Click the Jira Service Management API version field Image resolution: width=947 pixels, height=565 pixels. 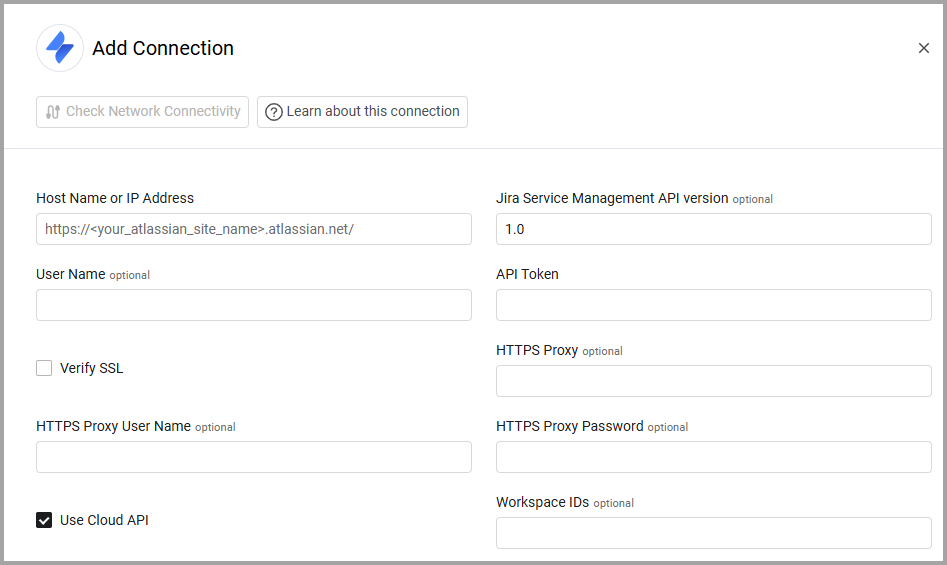(713, 229)
